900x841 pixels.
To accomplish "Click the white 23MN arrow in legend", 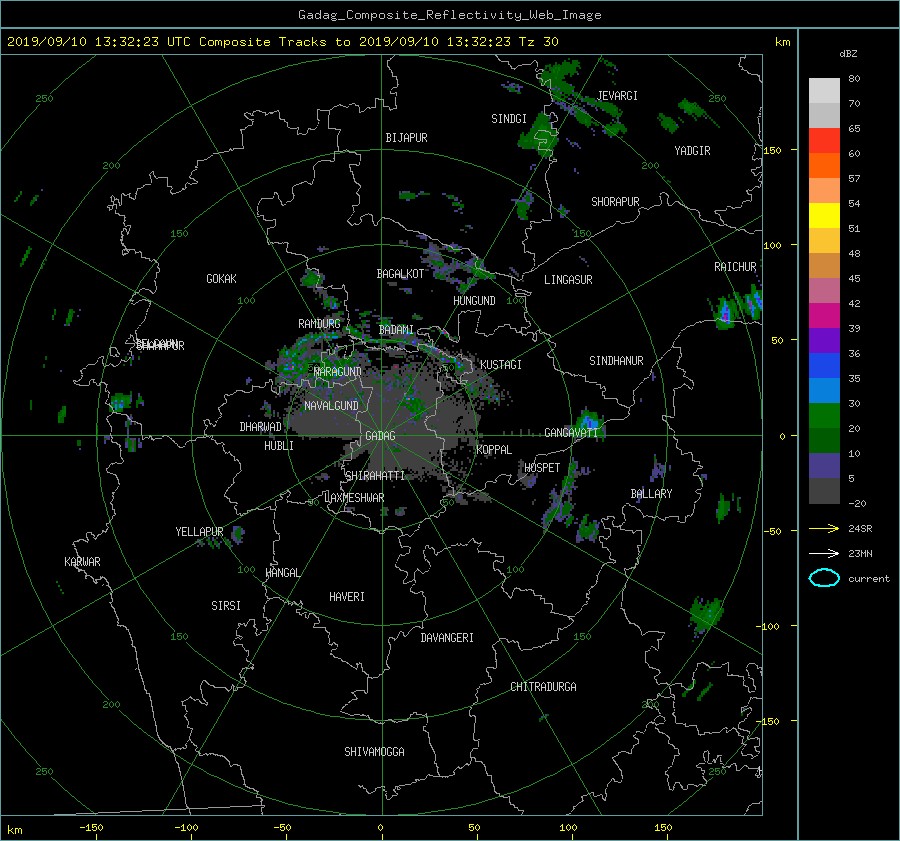I will coord(824,553).
